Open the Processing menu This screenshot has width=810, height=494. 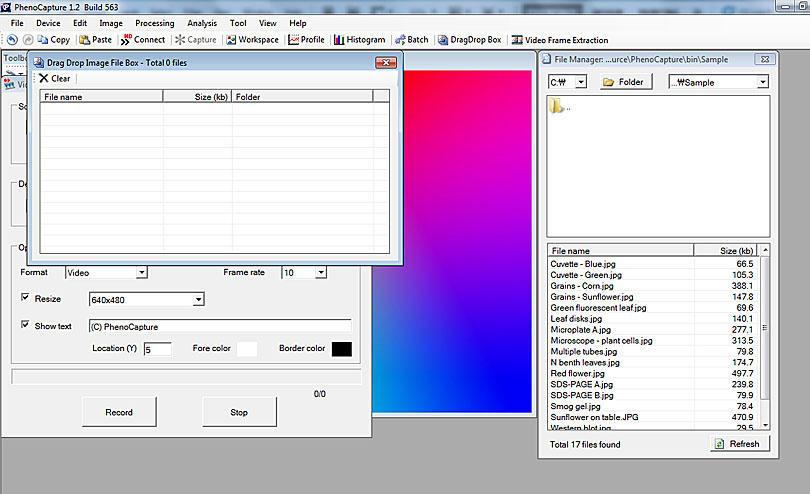pyautogui.click(x=154, y=23)
